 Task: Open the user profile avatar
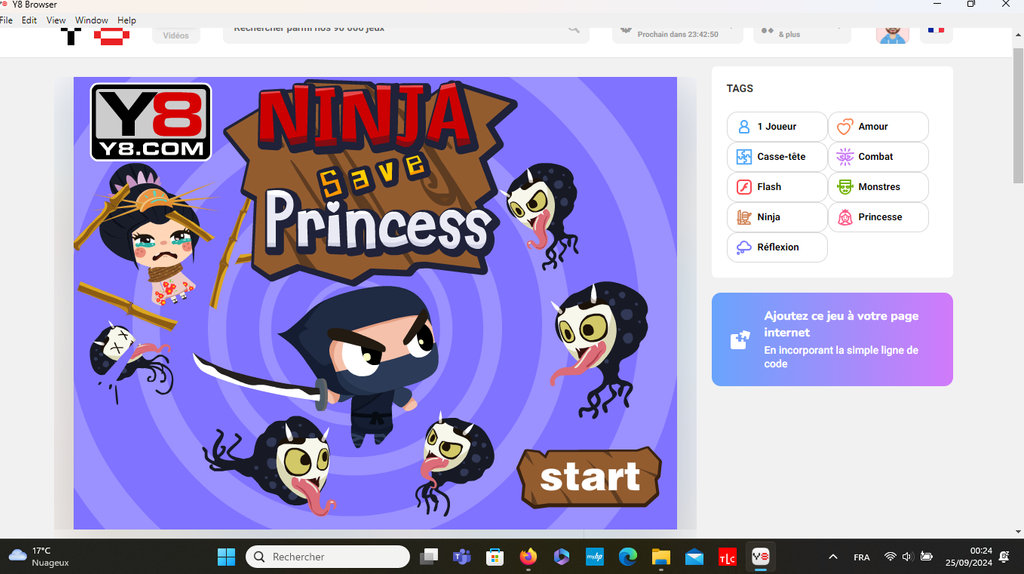(892, 34)
